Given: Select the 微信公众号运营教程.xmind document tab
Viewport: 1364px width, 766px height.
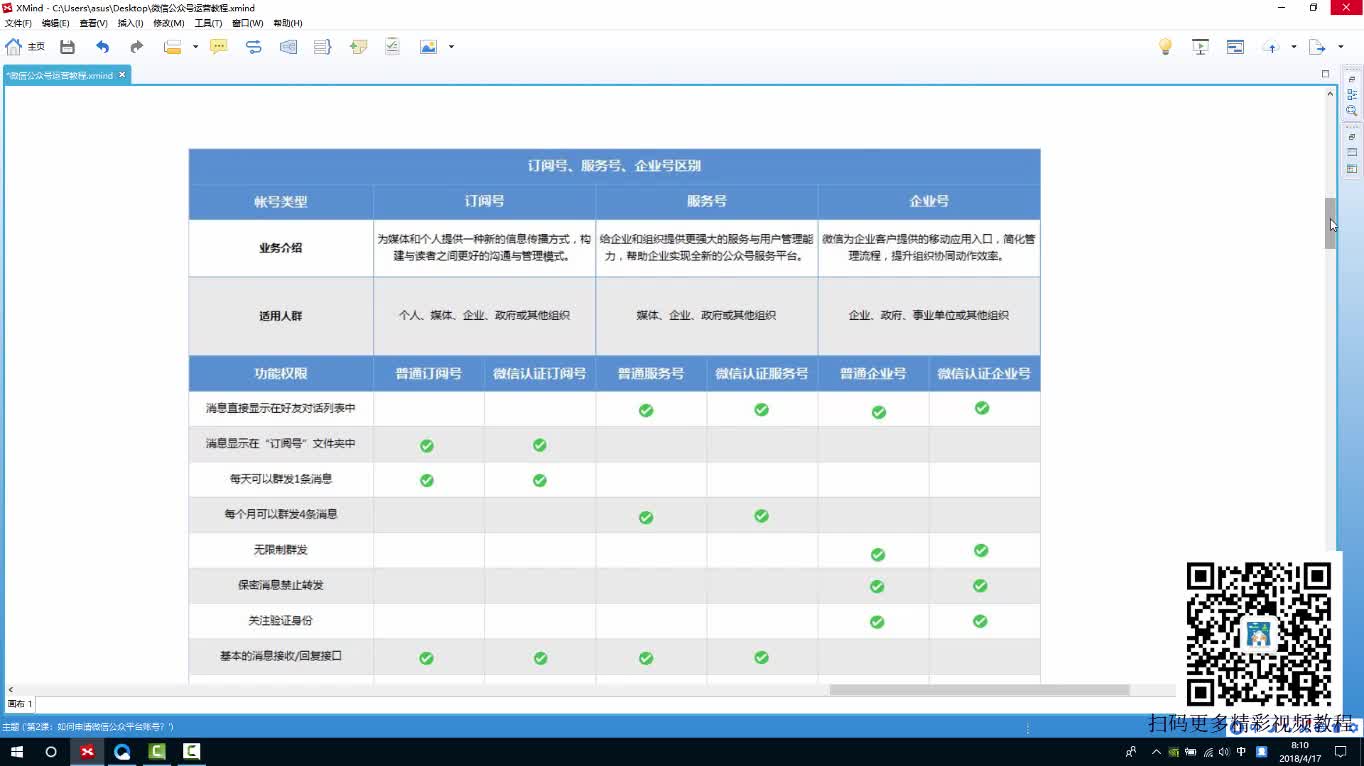Looking at the screenshot, I should tap(60, 74).
